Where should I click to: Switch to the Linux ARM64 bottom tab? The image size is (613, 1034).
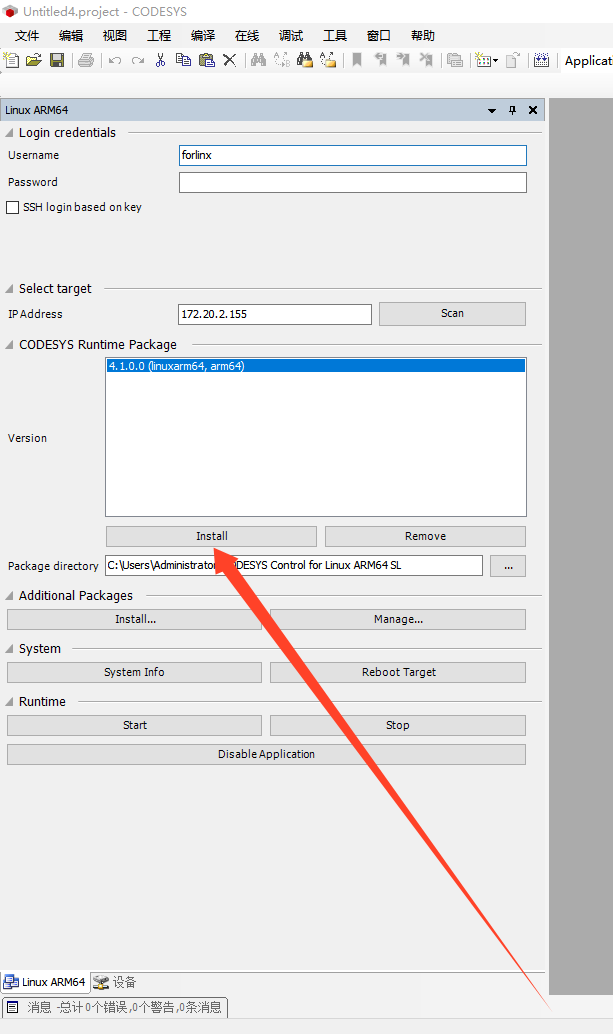coord(45,982)
